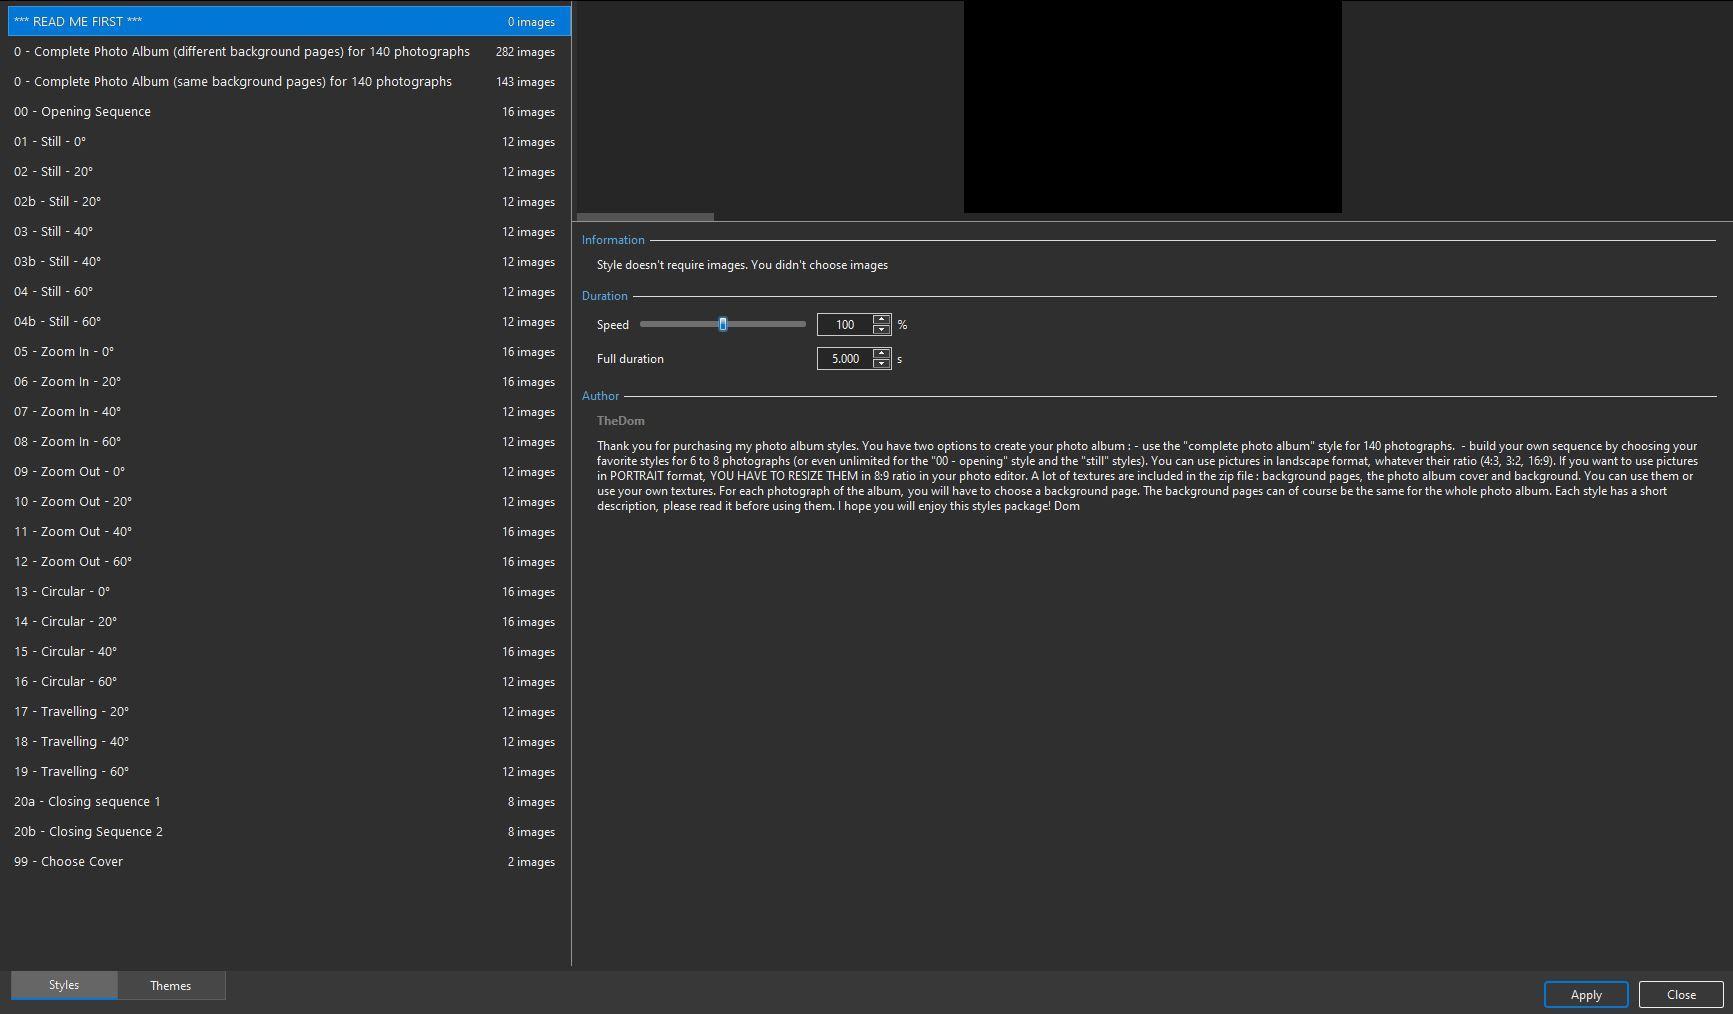1733x1014 pixels.
Task: Click the Full duration input field
Action: point(845,359)
